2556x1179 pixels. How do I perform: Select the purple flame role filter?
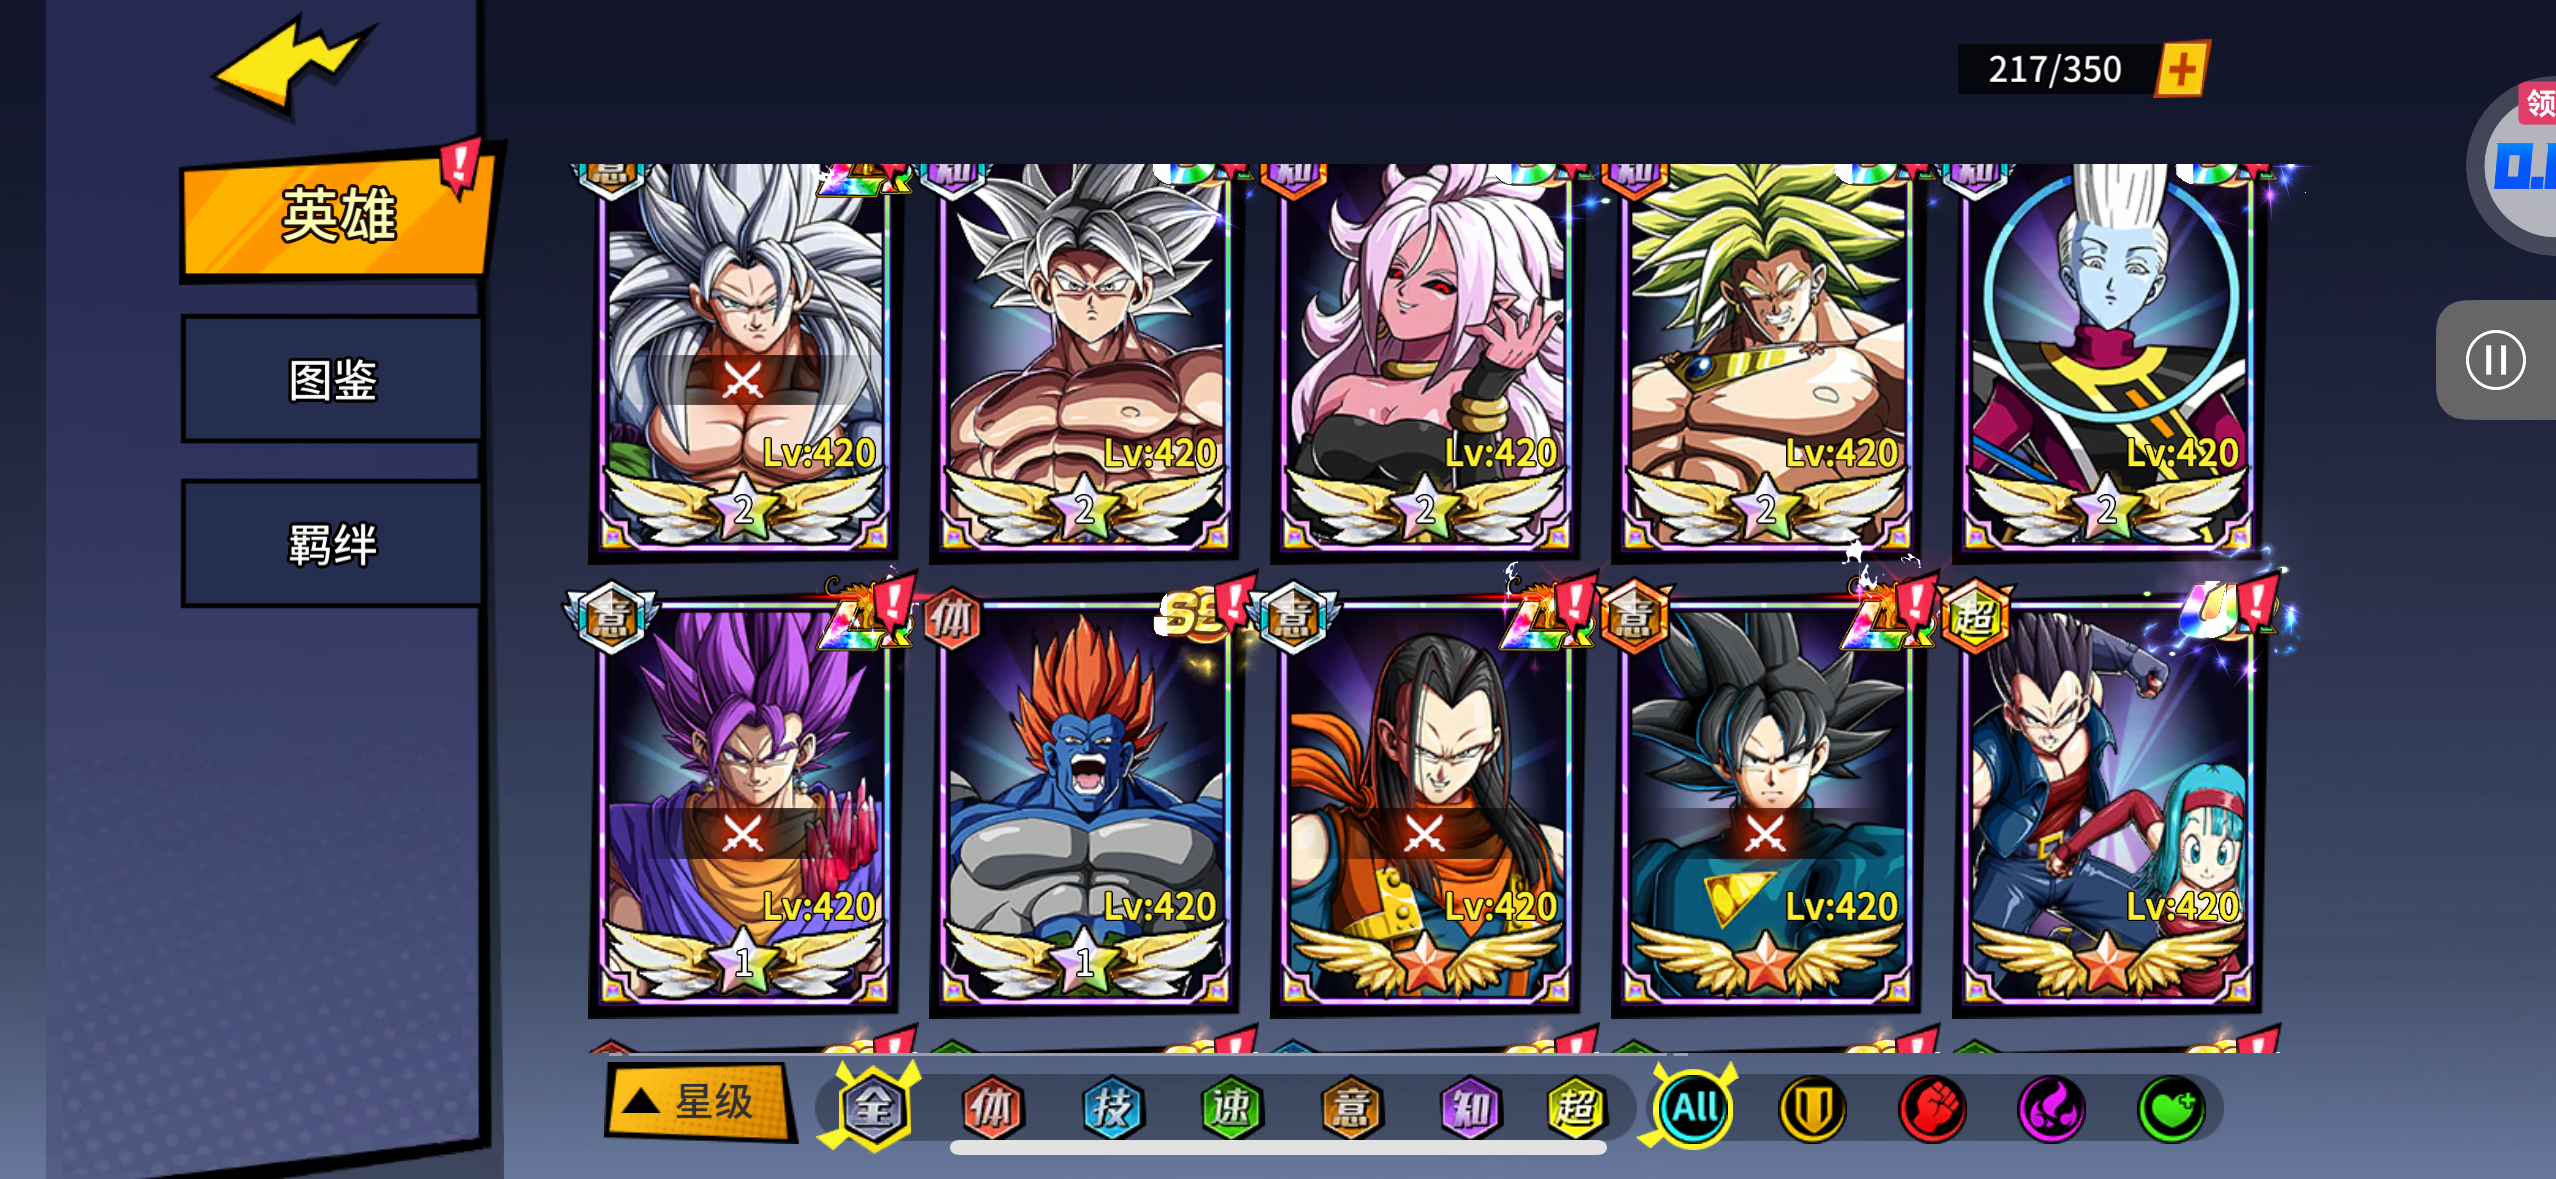coord(2051,1108)
